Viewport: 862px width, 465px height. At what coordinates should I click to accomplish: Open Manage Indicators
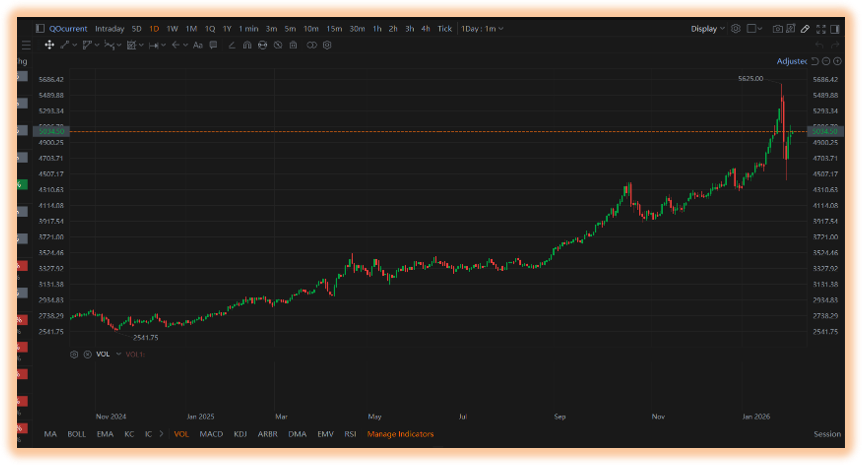coord(400,434)
